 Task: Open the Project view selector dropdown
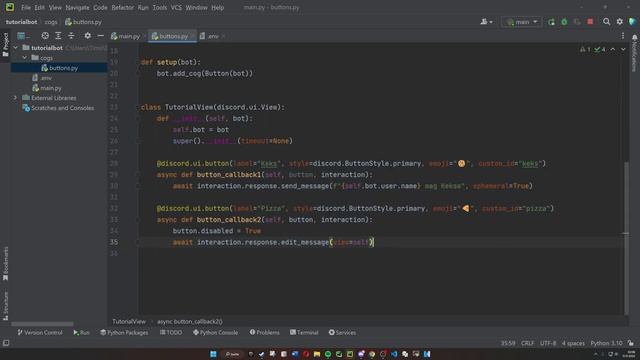[x=23, y=36]
